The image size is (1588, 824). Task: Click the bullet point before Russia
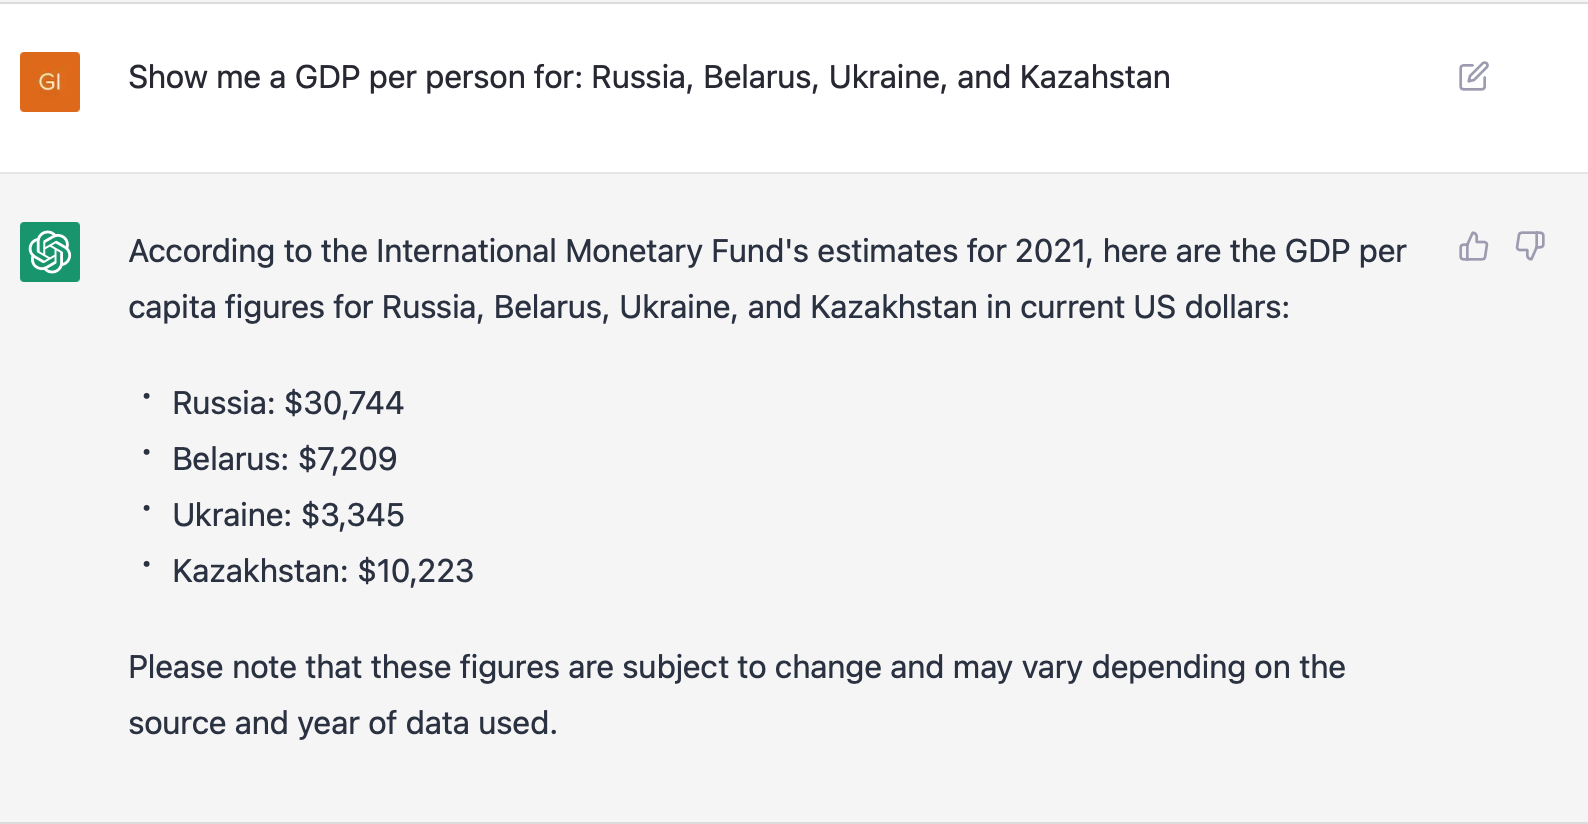point(146,397)
